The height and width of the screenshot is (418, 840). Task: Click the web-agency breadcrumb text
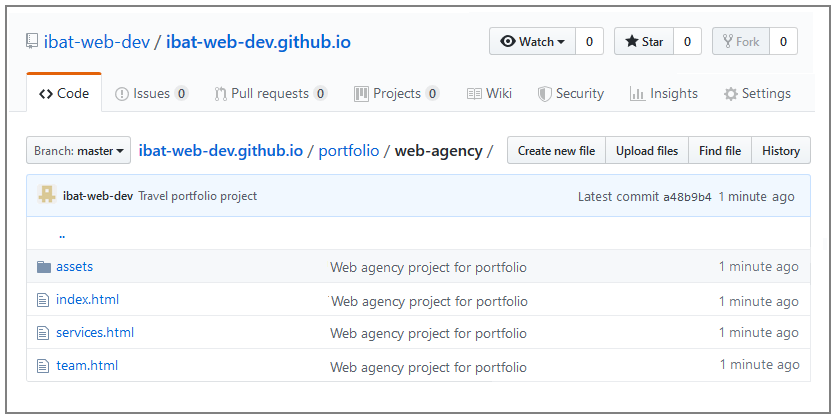tap(439, 151)
